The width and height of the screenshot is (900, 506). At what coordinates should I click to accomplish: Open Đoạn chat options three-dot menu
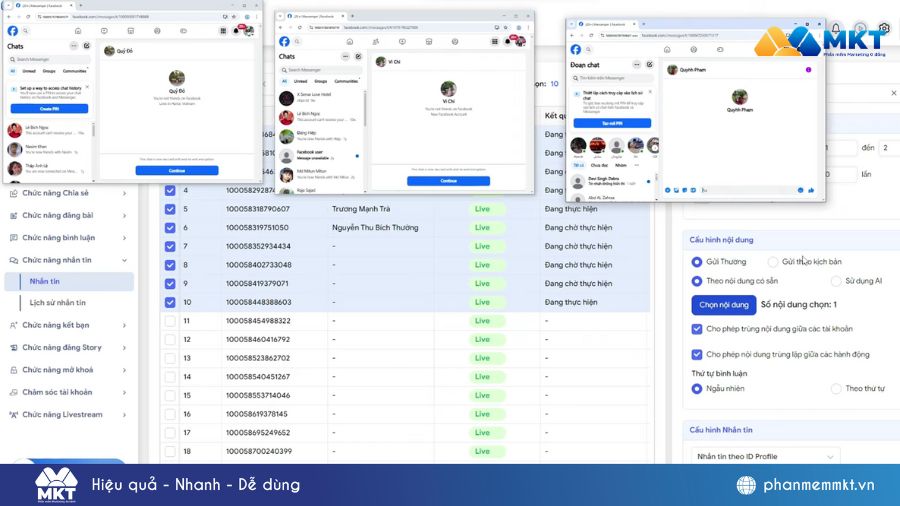637,65
